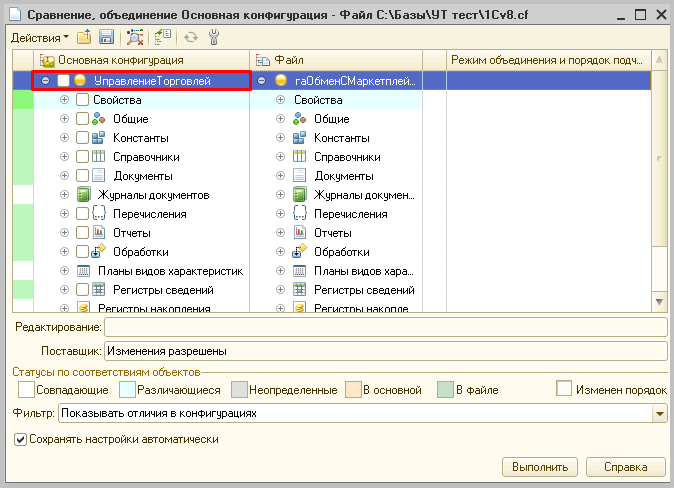Click the tree scrollbar down arrow
Viewport: 674px width, 488px height.
coord(659,302)
